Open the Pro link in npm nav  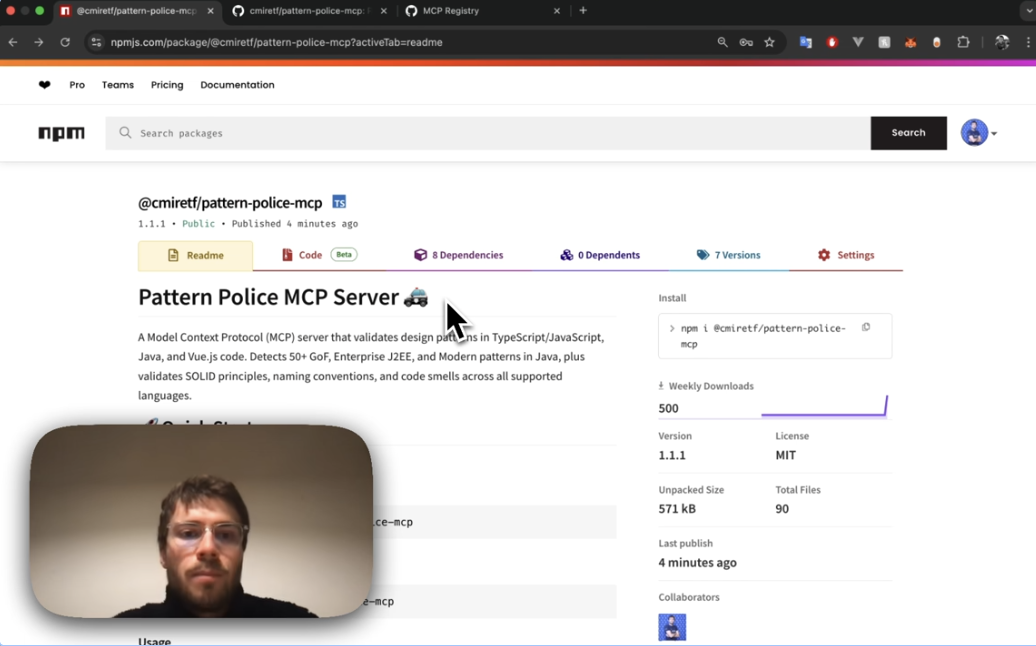point(77,85)
